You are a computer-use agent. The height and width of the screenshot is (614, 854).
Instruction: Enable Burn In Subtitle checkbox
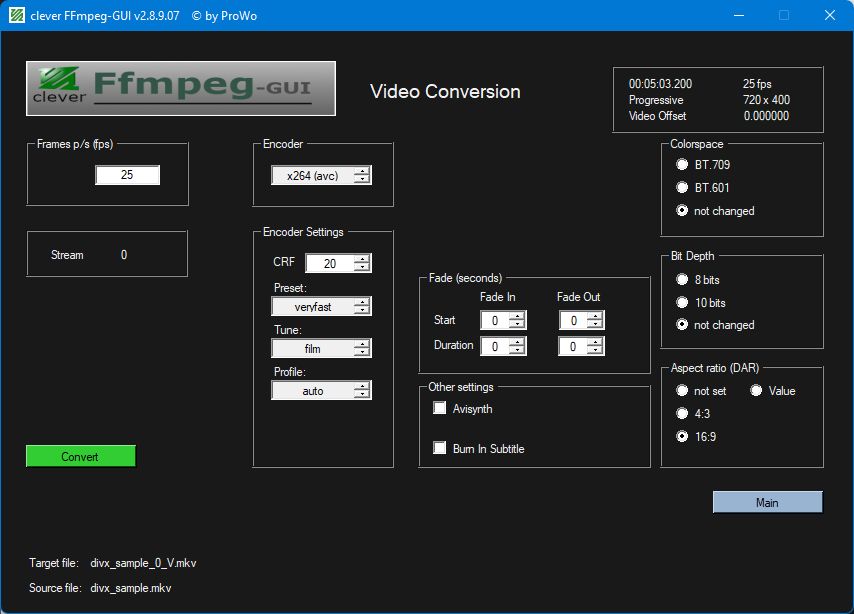pos(440,448)
